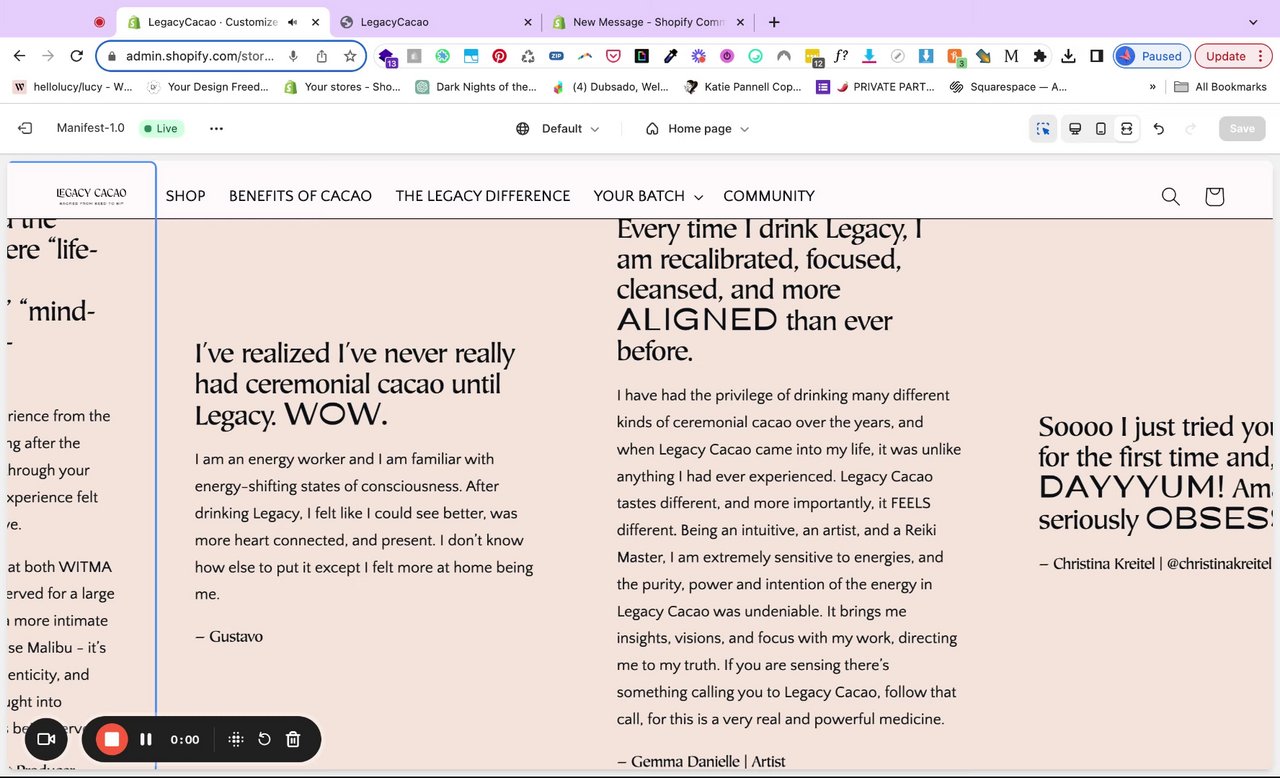Switch to fullscreen preview mode
The image size is (1280, 778).
tap(1126, 128)
